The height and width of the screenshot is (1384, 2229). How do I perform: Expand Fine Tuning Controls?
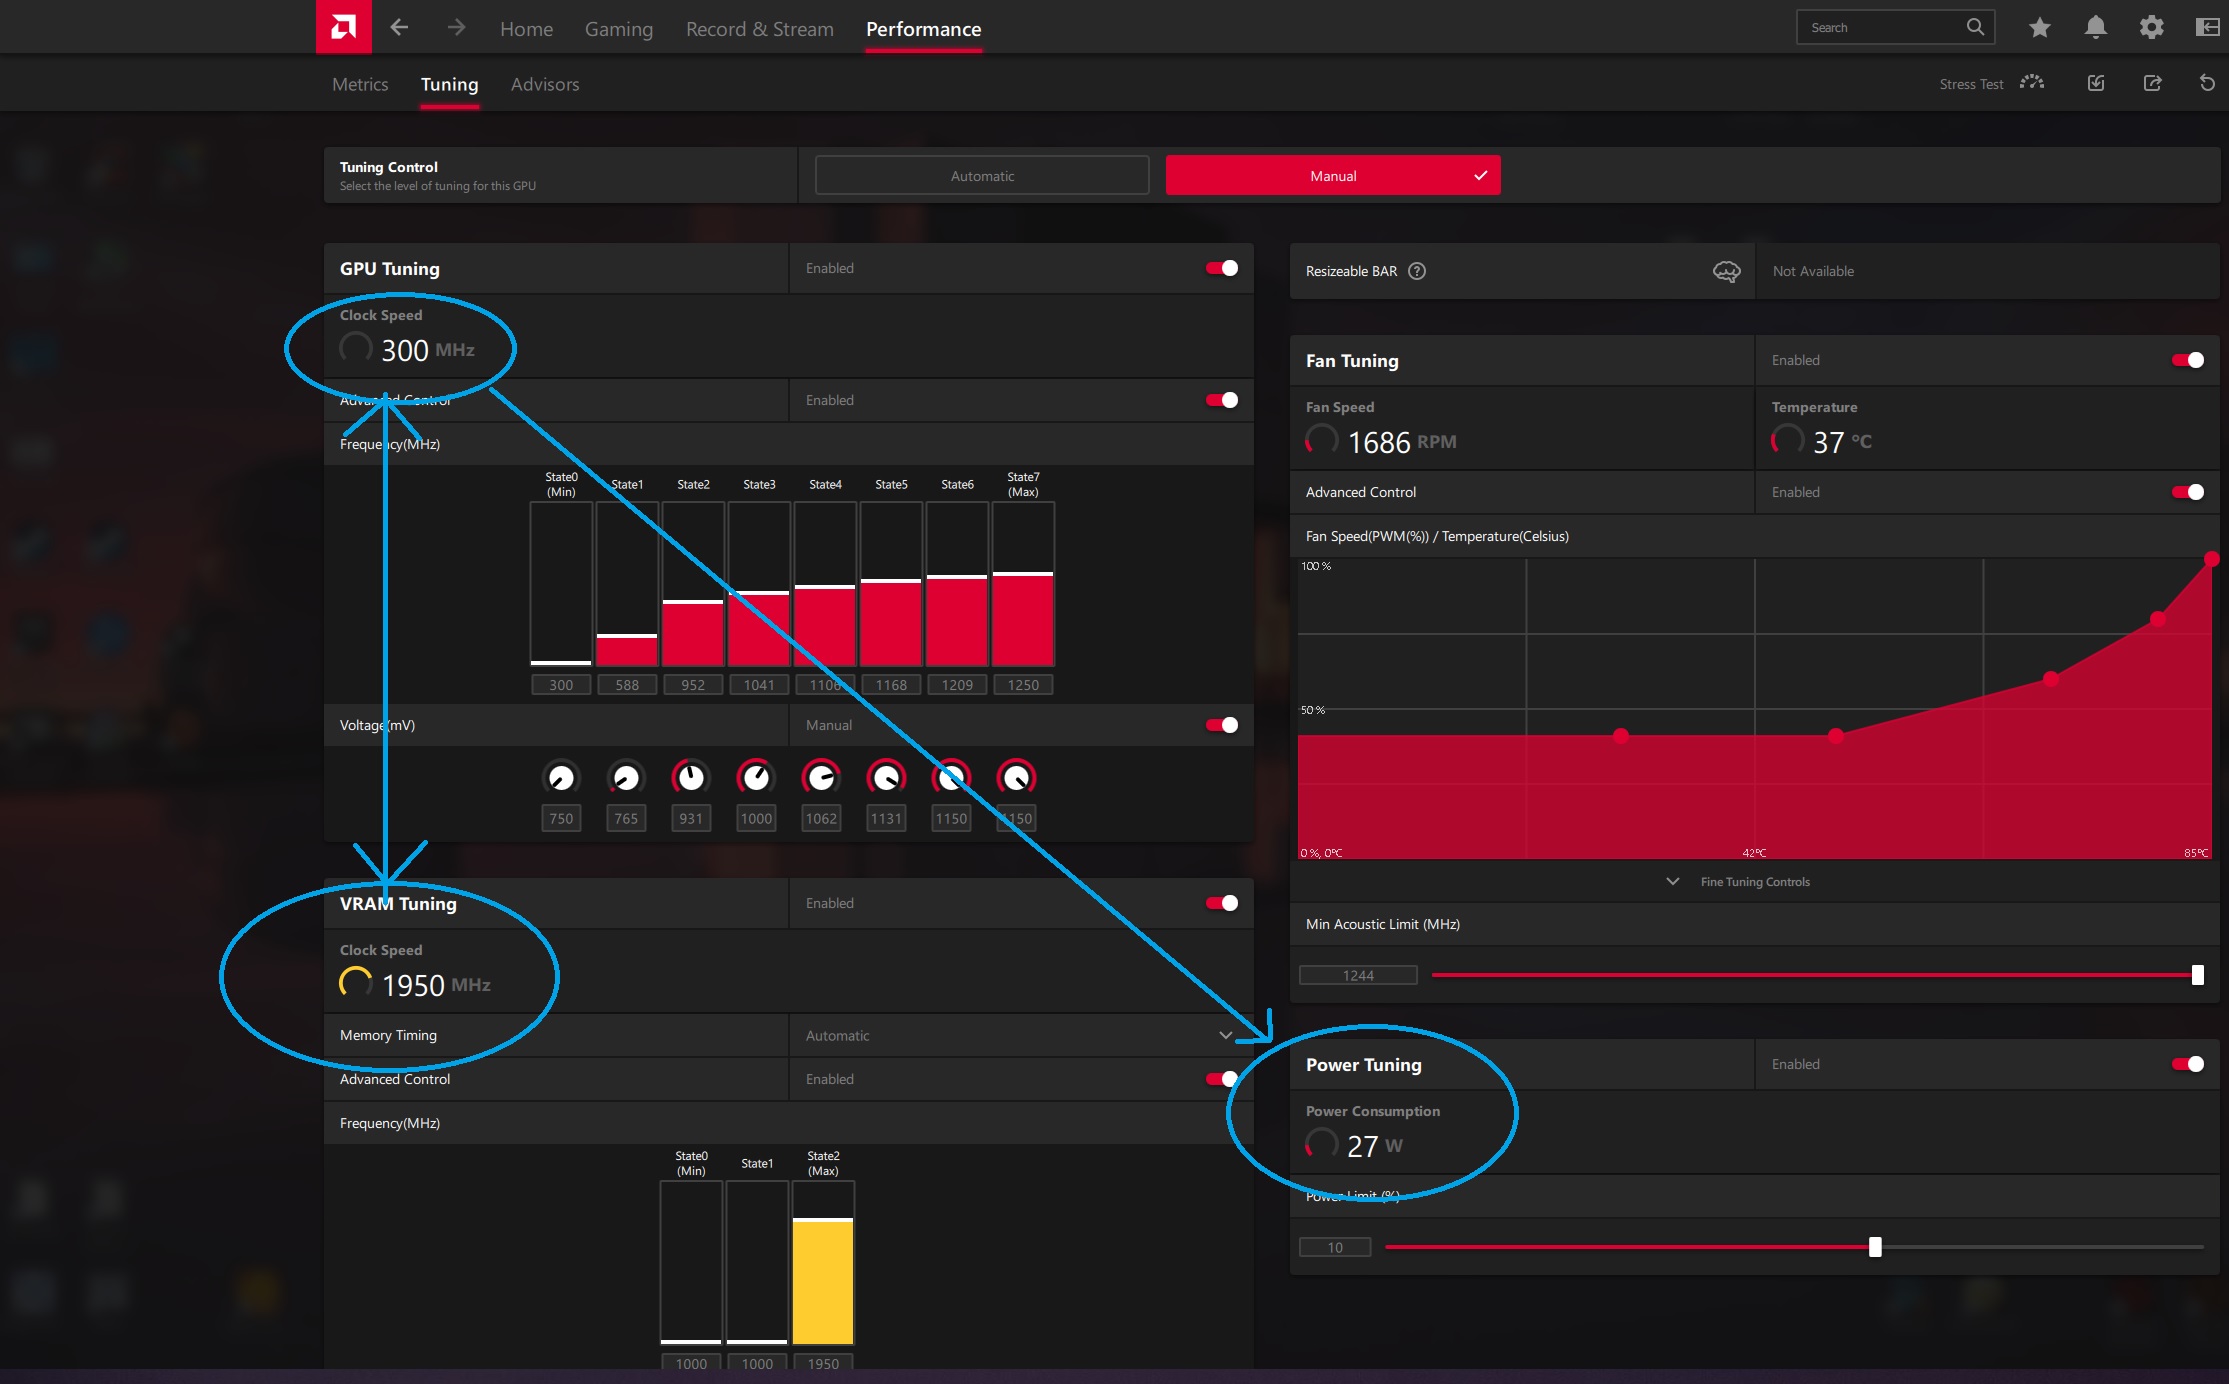(1754, 881)
